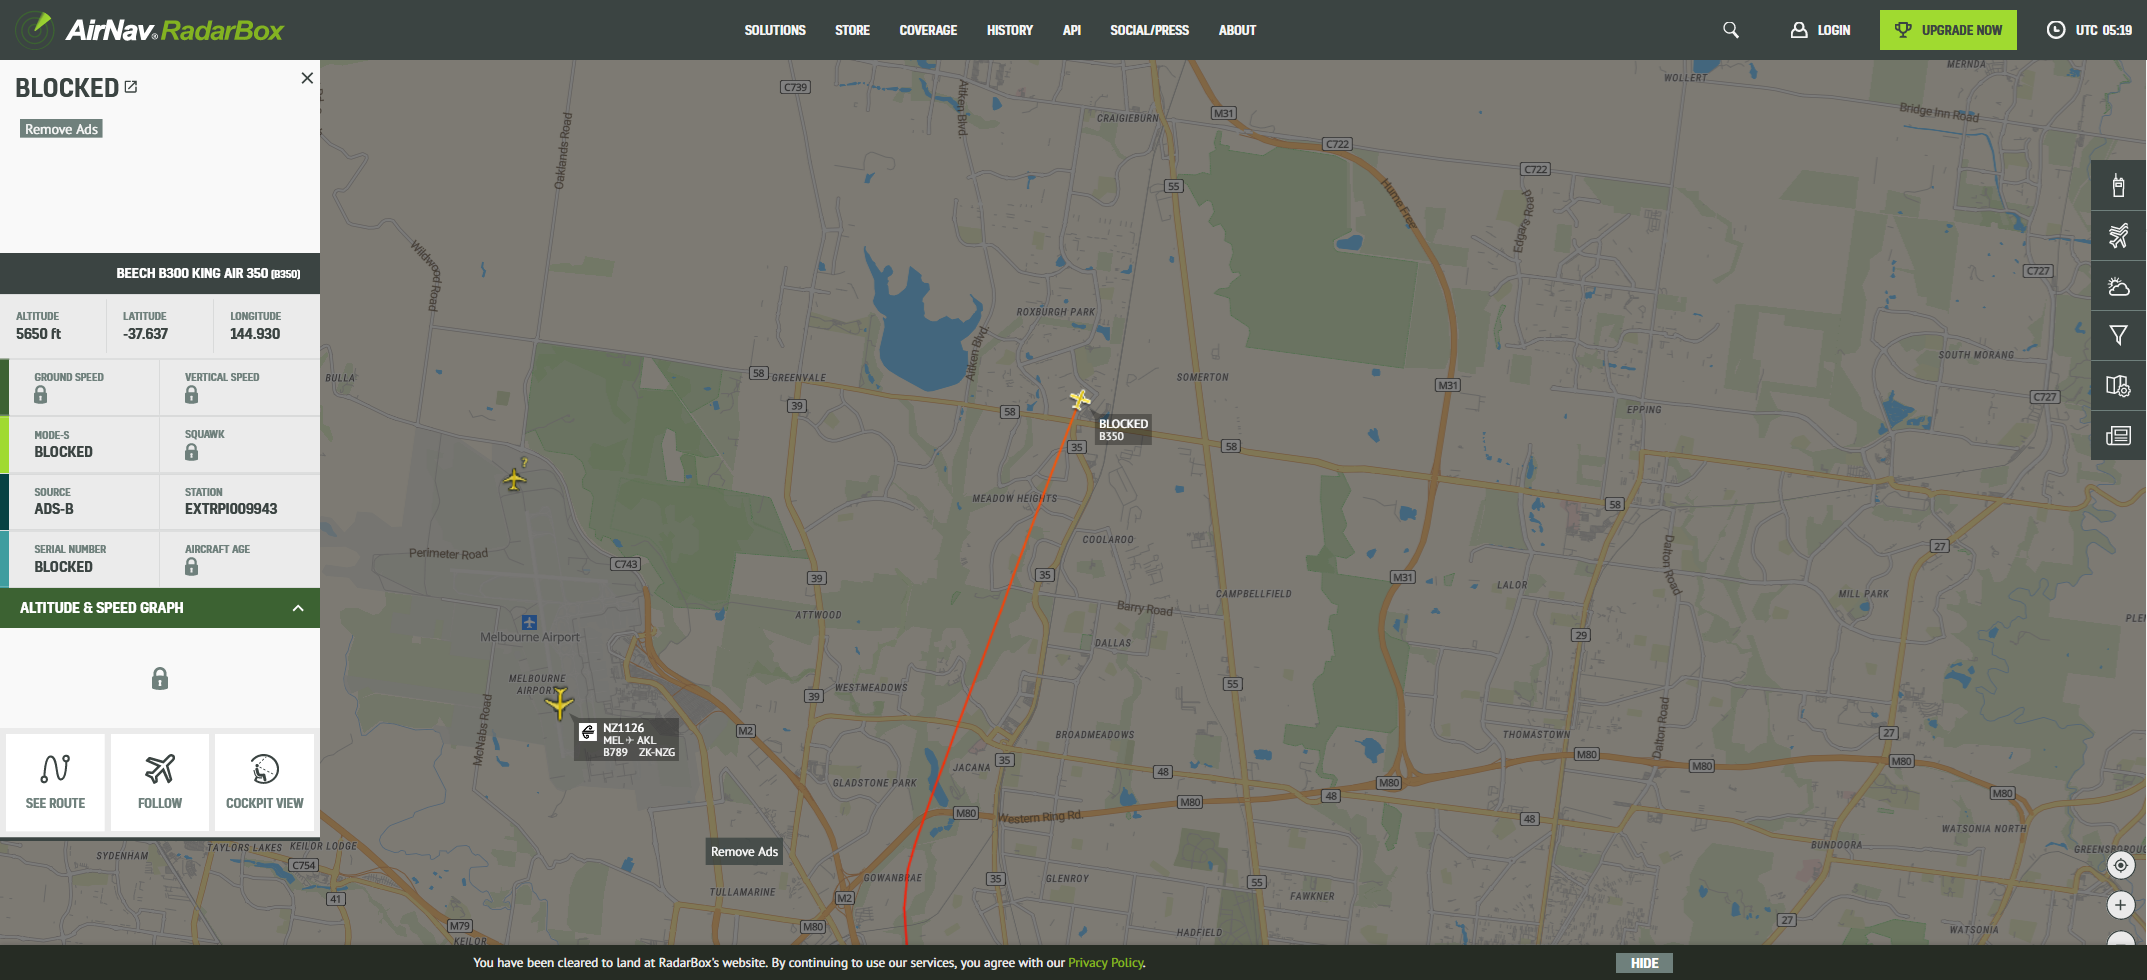2147x980 pixels.
Task: Click the locate-me target icon
Action: tap(2120, 865)
